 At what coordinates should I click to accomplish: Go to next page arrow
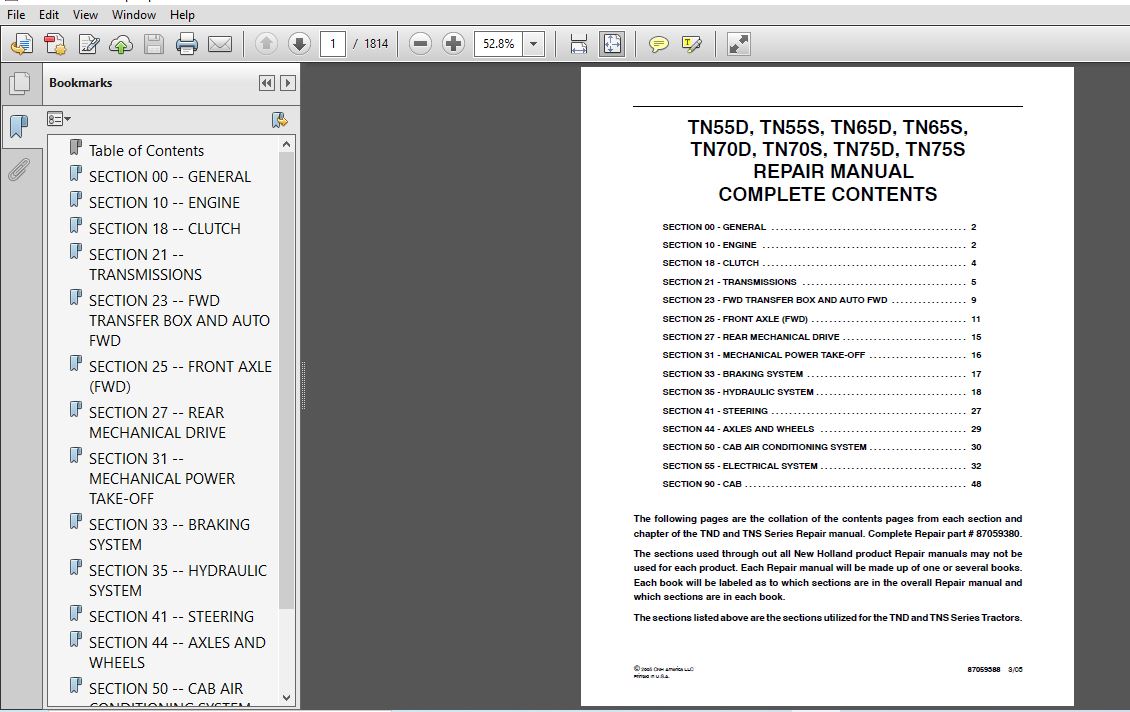click(x=299, y=44)
